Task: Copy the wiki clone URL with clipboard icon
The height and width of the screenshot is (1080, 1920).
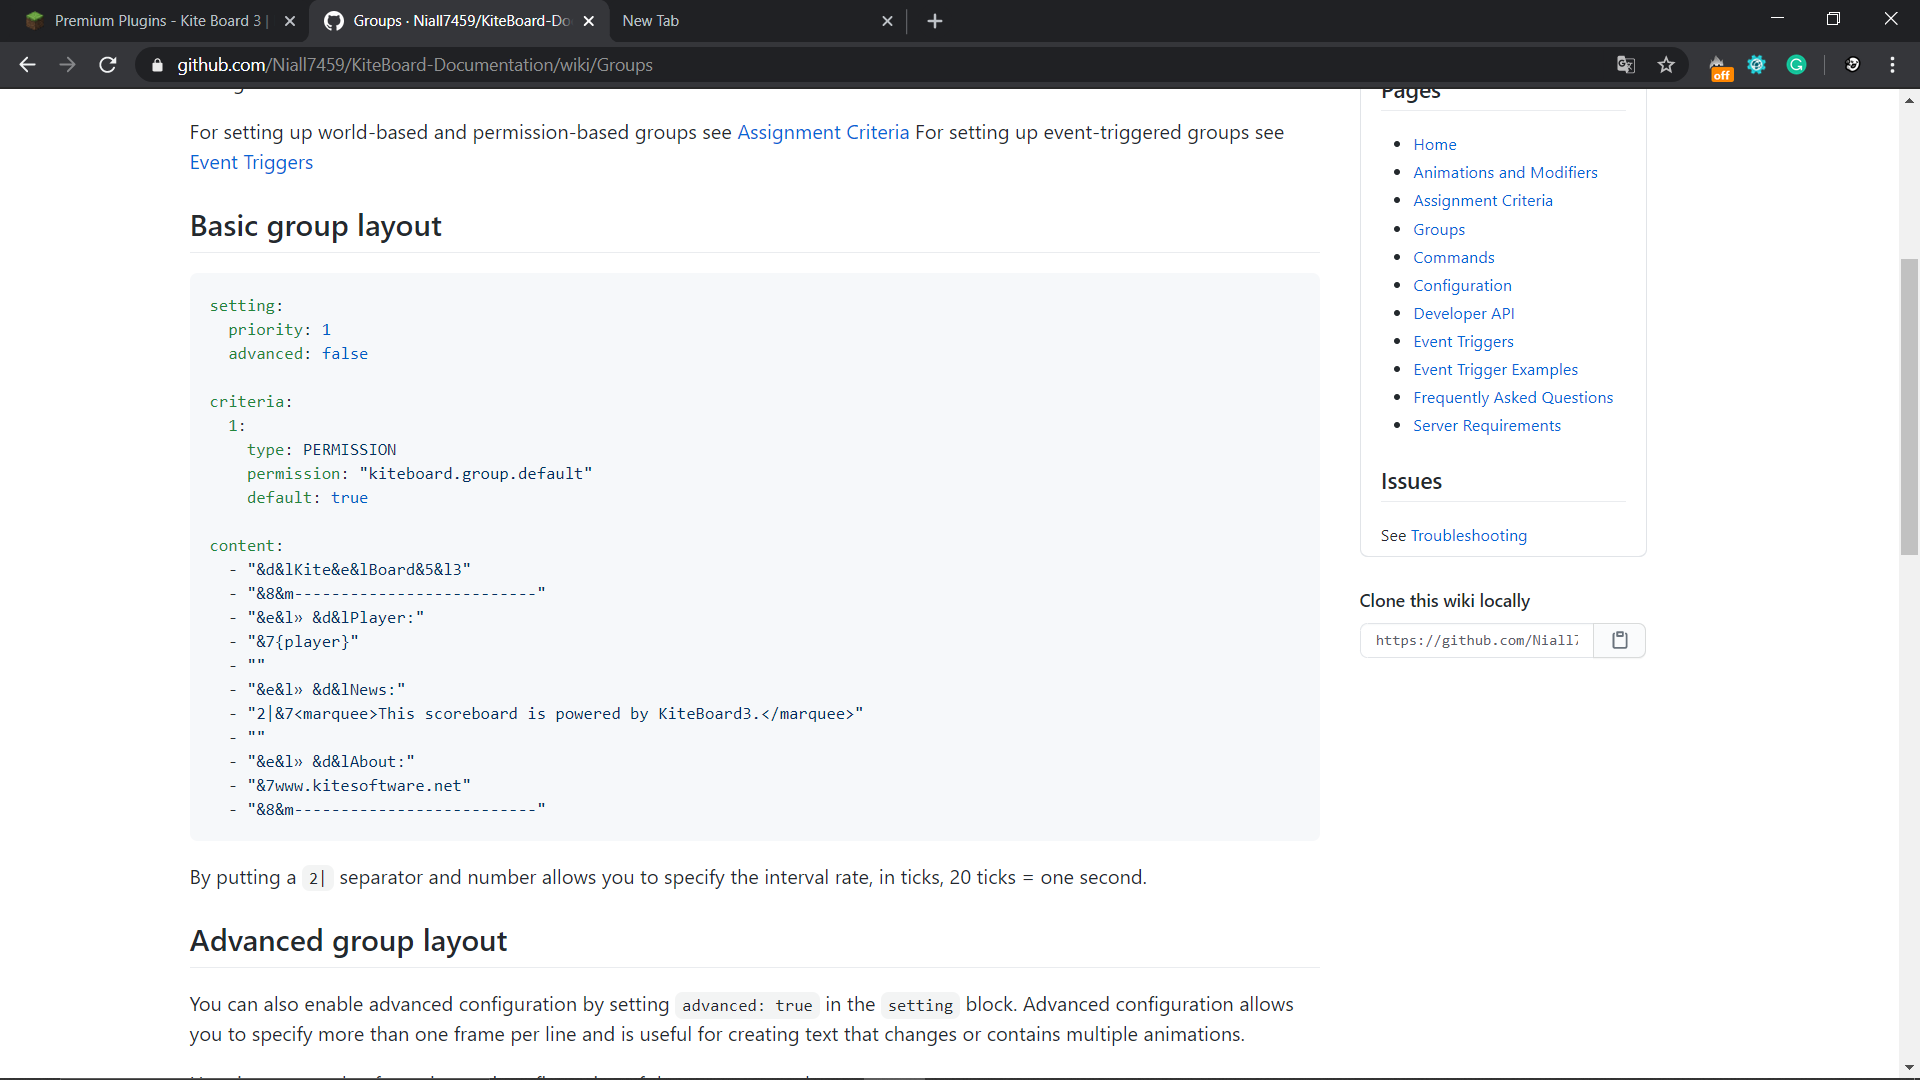Action: pos(1620,640)
